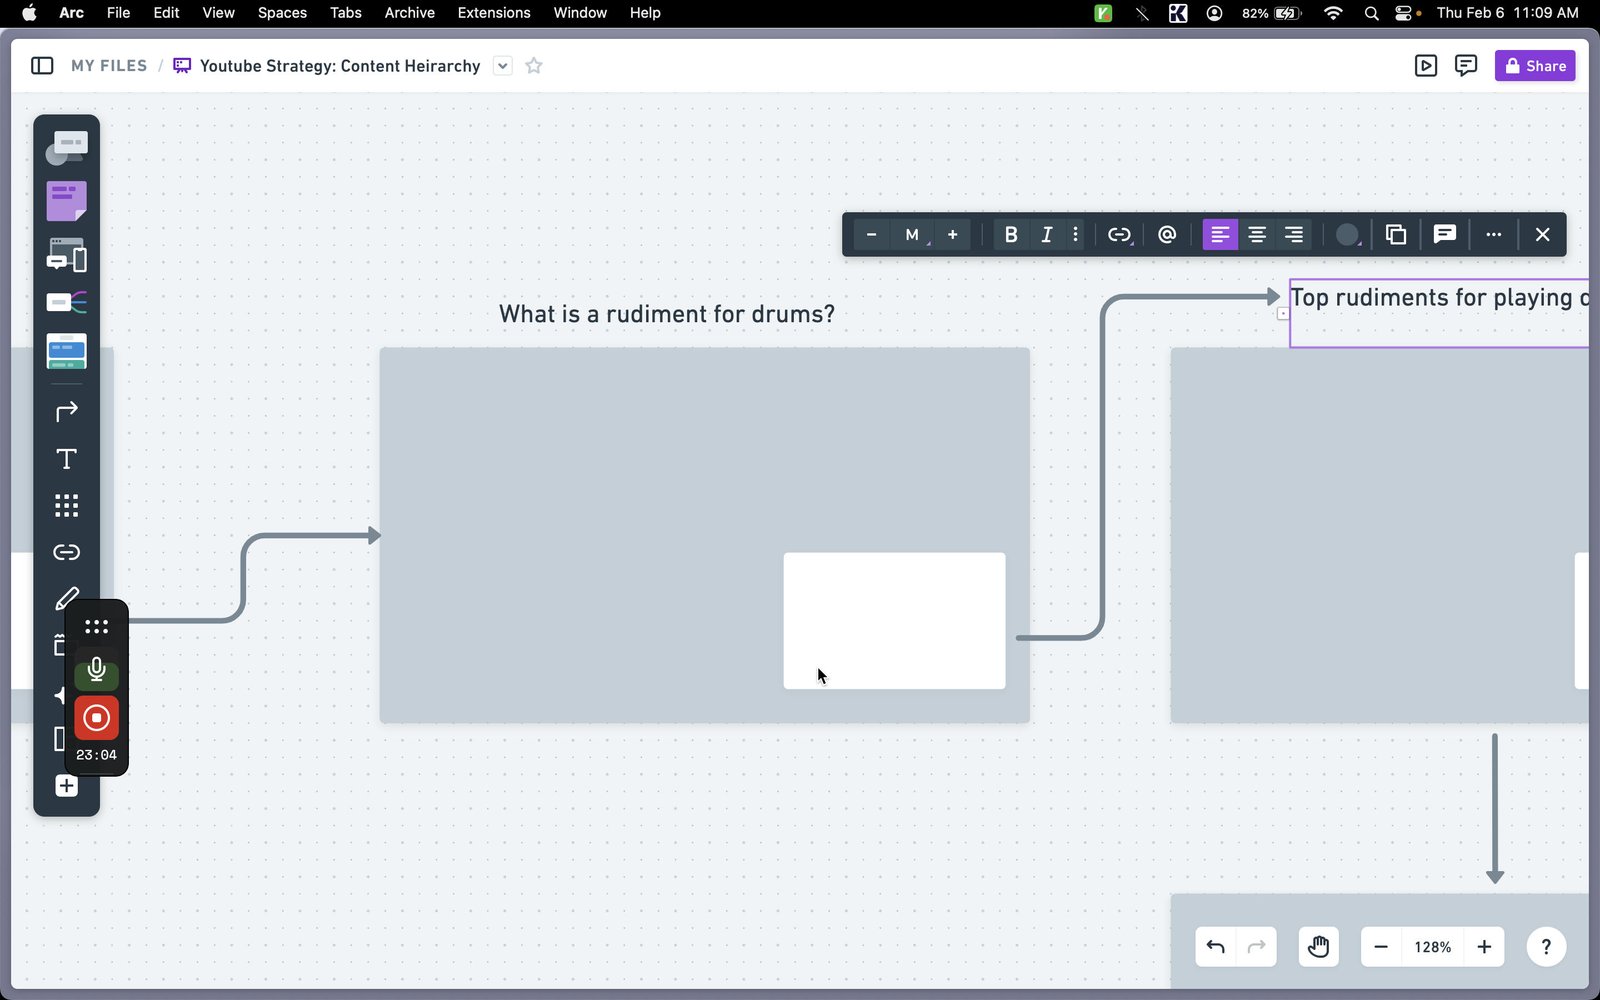Increase text size with plus button

pos(953,235)
